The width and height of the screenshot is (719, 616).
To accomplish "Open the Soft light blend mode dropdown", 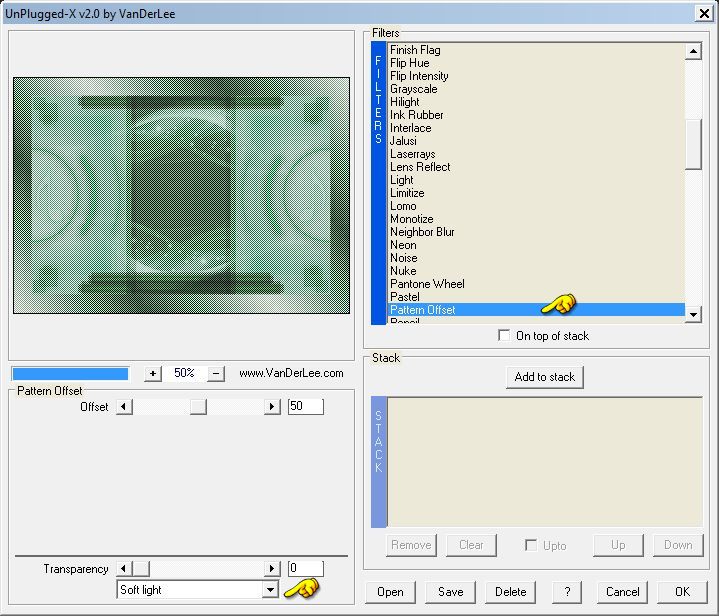I will coord(271,589).
